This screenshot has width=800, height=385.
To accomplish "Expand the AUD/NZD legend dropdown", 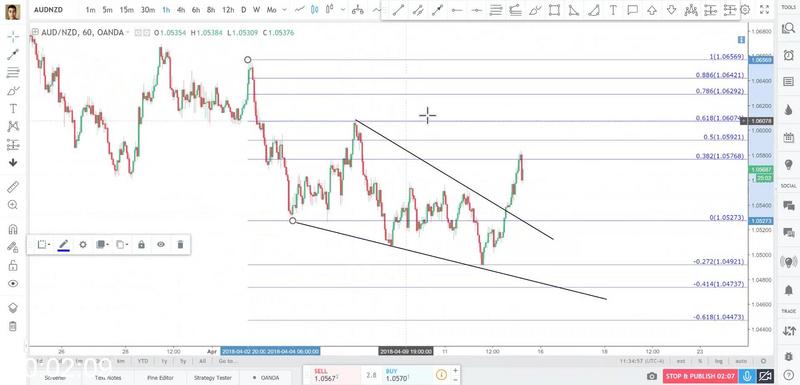I will 127,33.
